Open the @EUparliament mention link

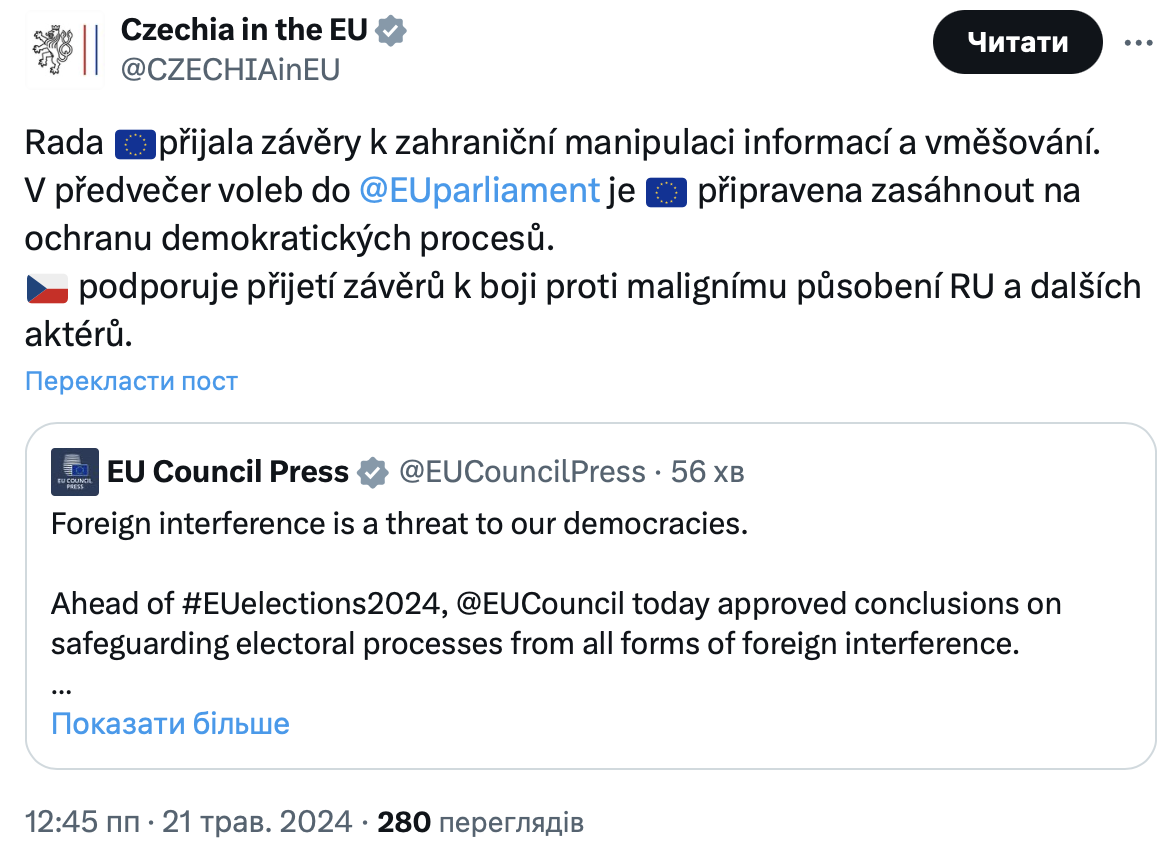(x=479, y=191)
